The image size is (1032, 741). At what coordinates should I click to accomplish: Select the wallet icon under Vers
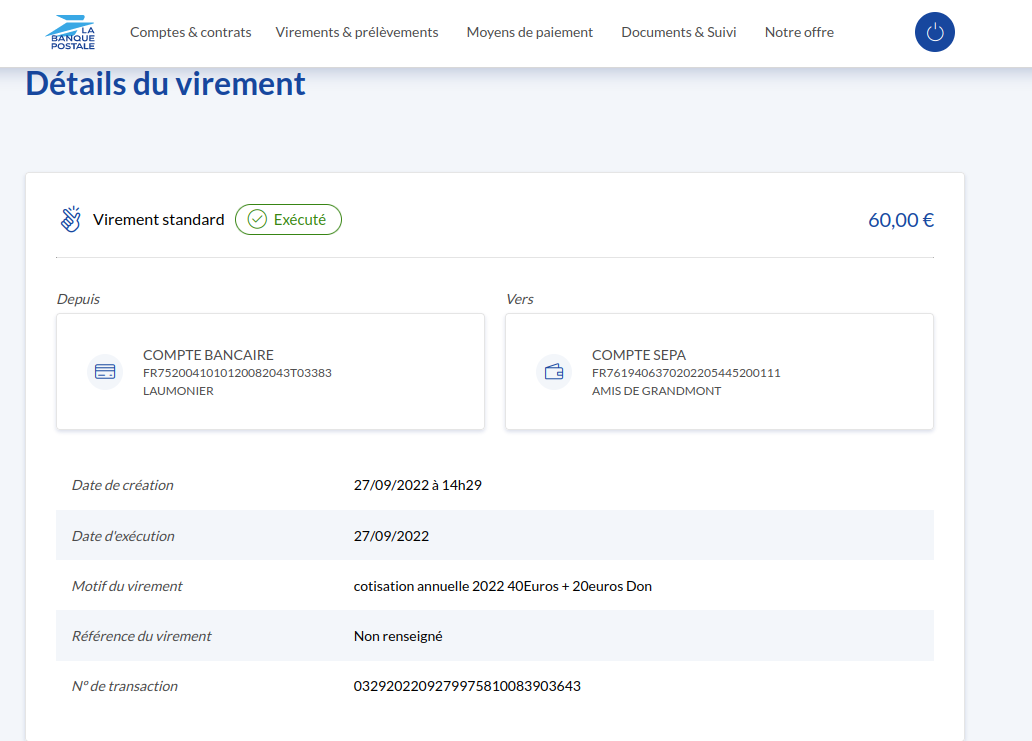coord(554,372)
